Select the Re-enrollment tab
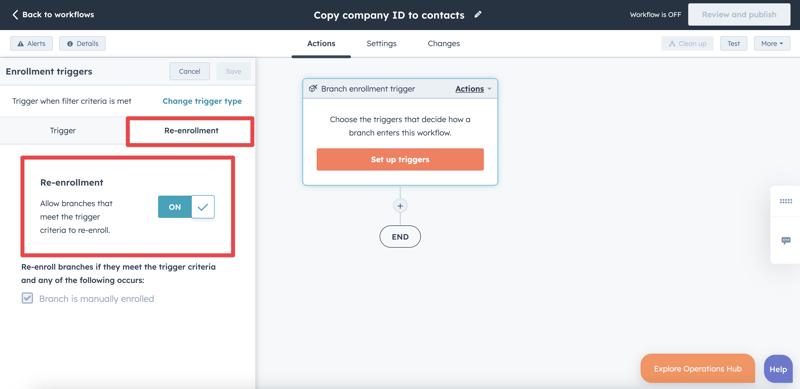The width and height of the screenshot is (800, 389). [191, 131]
